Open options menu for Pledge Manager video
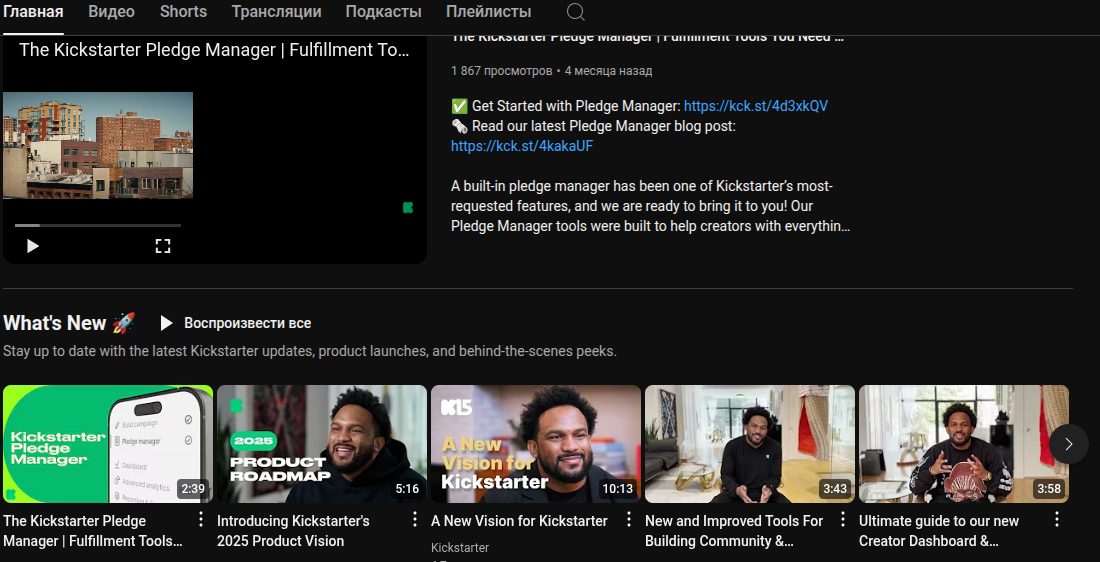The height and width of the screenshot is (562, 1100). (x=201, y=519)
